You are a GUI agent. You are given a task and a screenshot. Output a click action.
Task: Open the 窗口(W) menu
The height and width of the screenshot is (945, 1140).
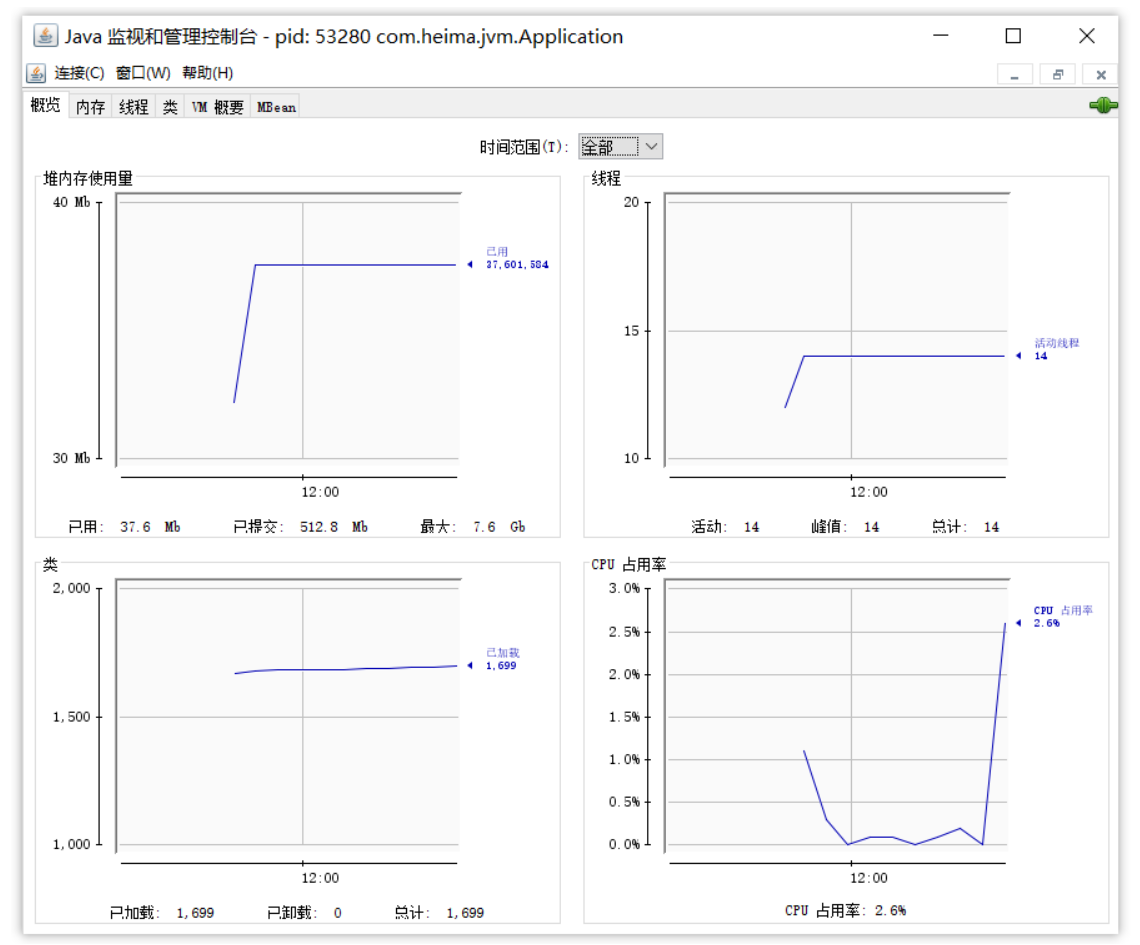coord(143,73)
